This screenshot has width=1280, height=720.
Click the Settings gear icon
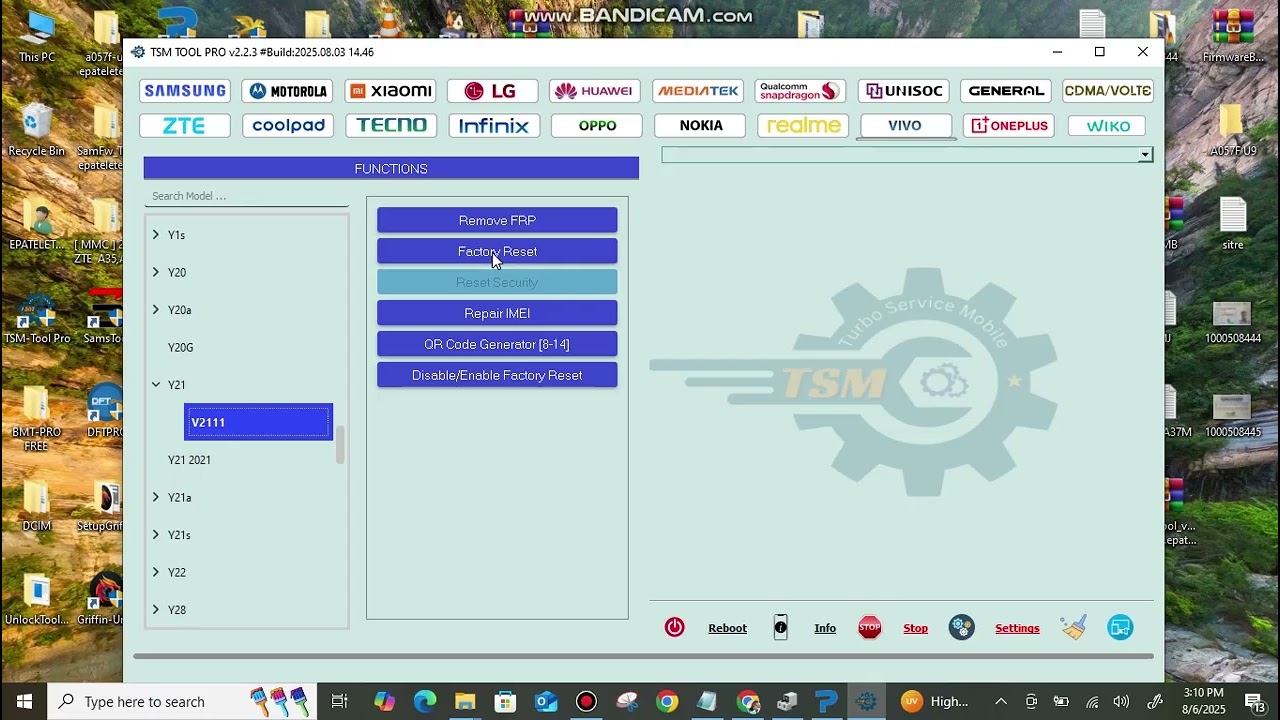pyautogui.click(x=962, y=627)
